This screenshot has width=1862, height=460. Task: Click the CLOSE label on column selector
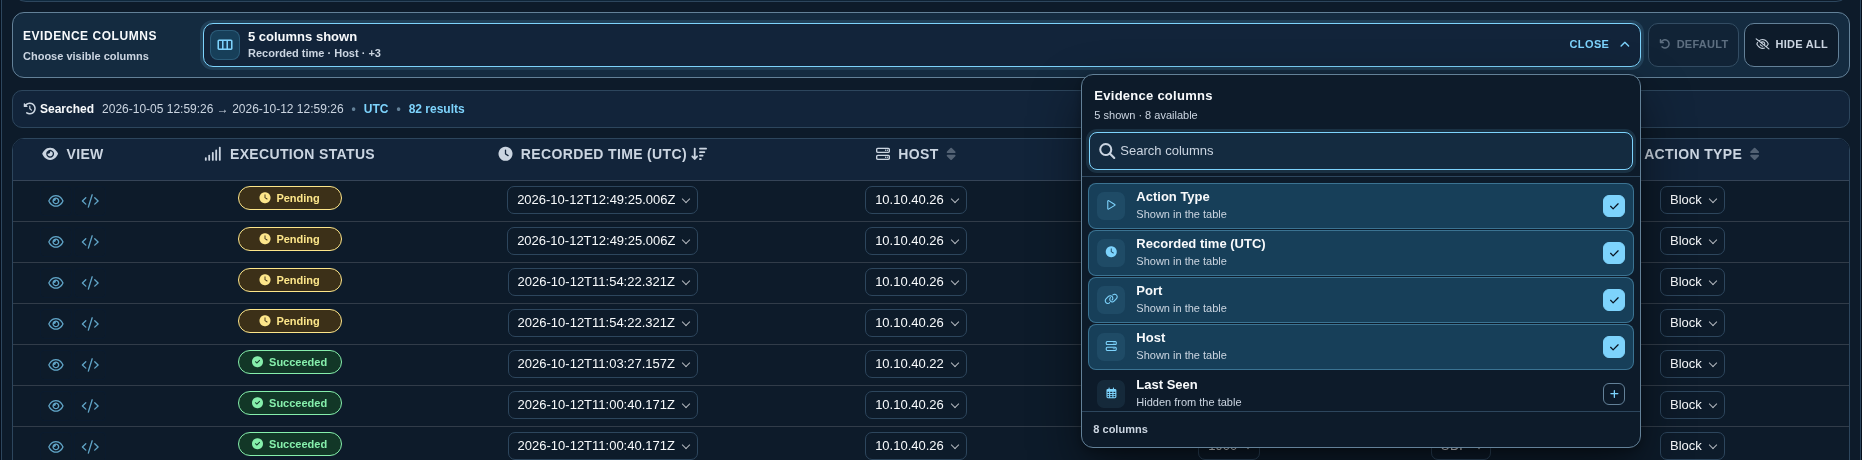[1588, 44]
